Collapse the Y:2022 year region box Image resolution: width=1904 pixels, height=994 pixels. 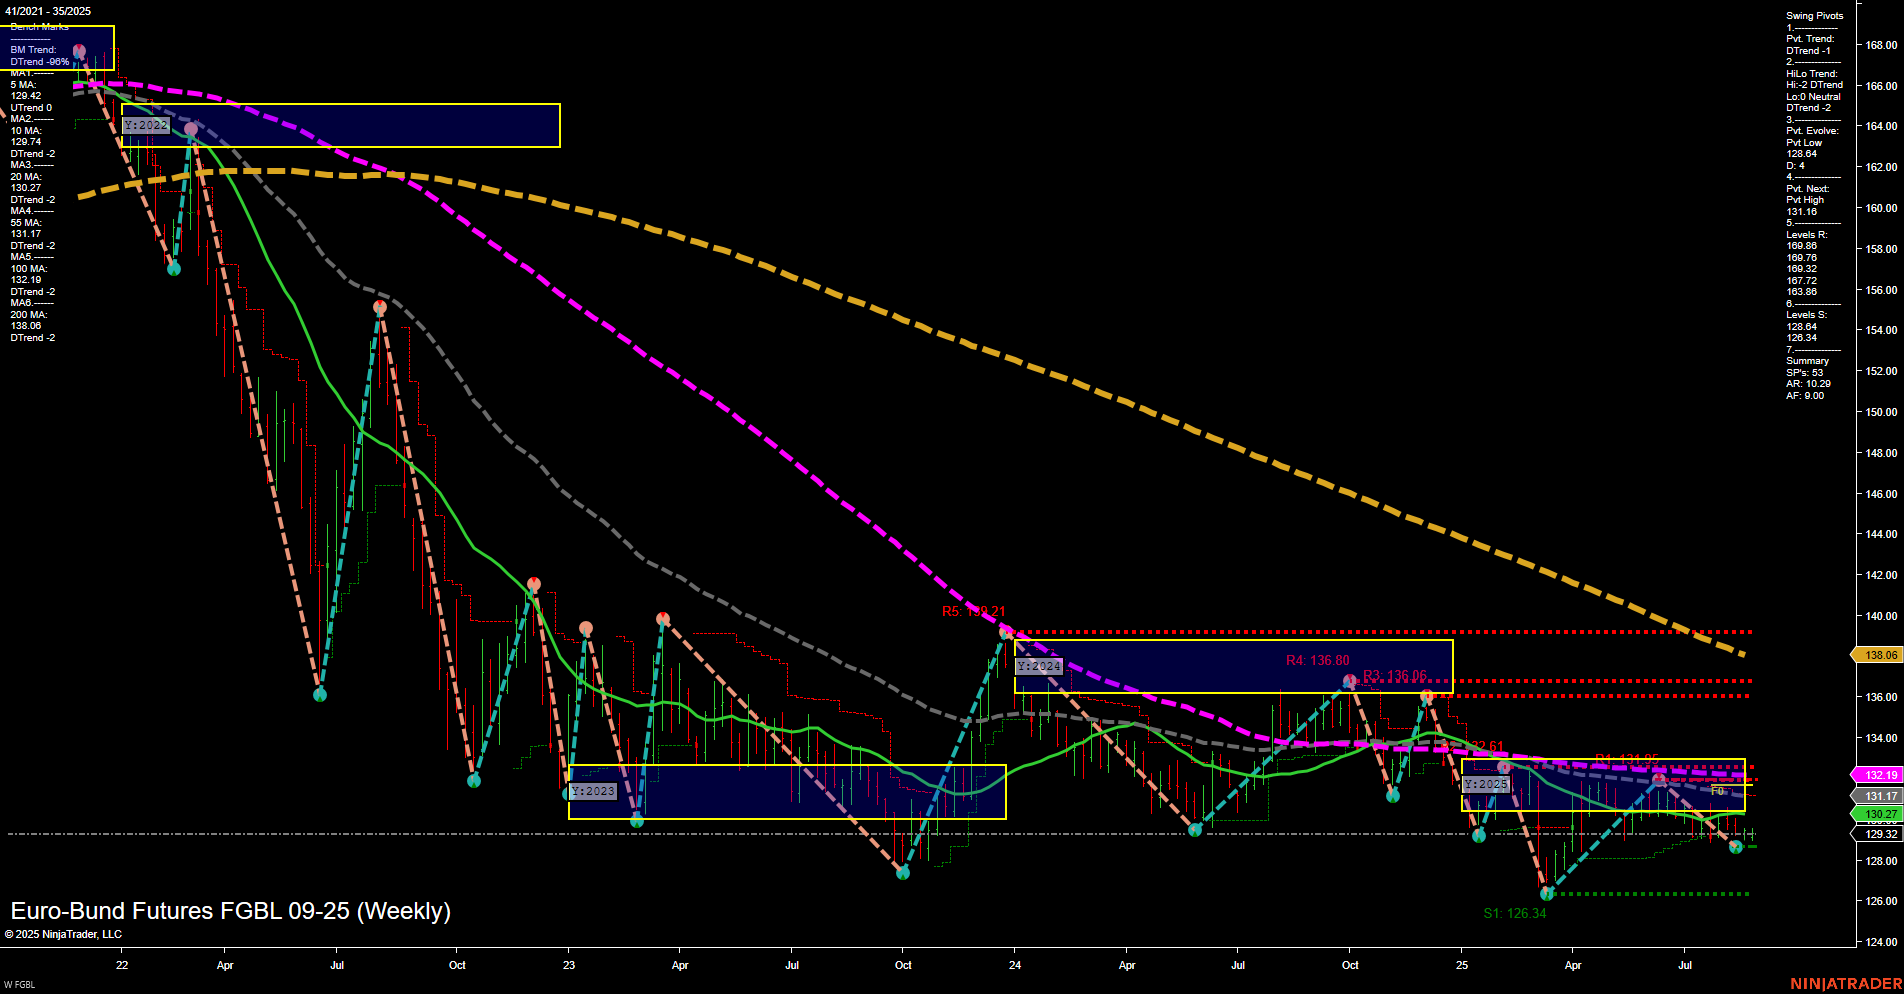pyautogui.click(x=145, y=125)
